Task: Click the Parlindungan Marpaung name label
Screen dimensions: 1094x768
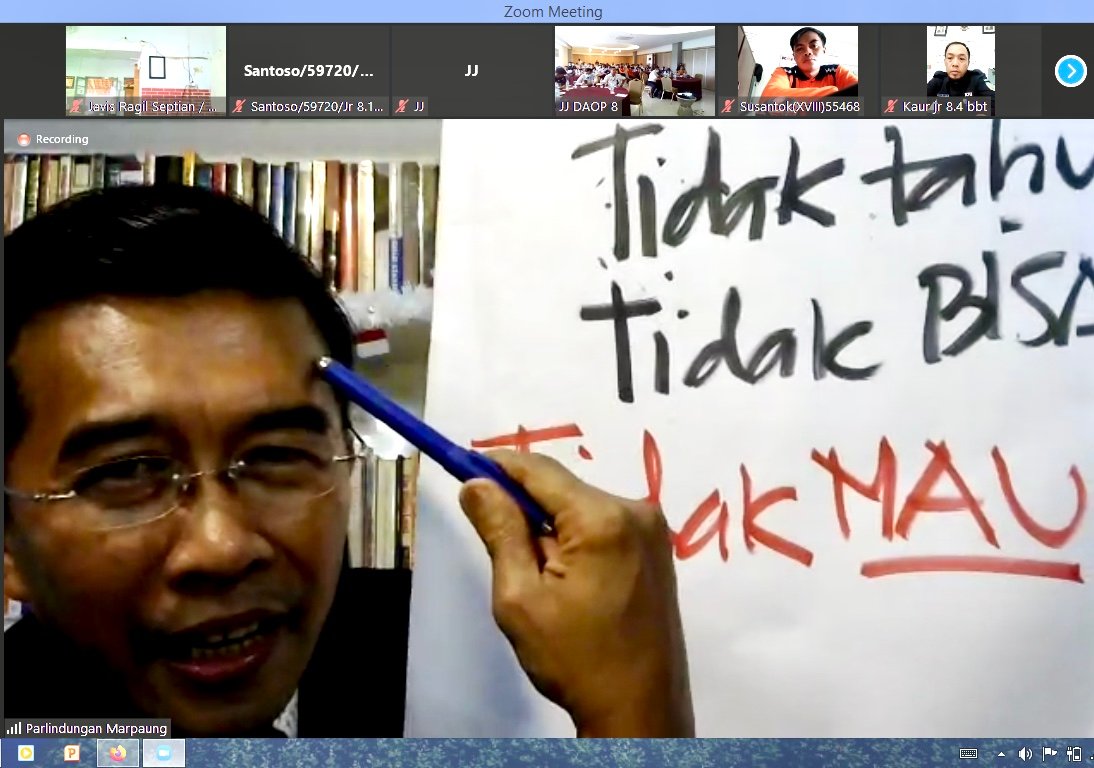Action: point(96,728)
